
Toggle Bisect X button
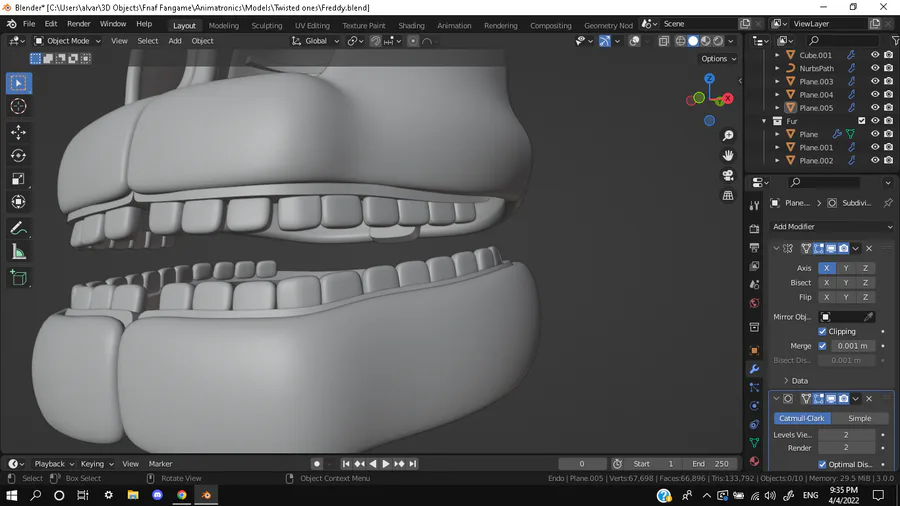(x=827, y=282)
